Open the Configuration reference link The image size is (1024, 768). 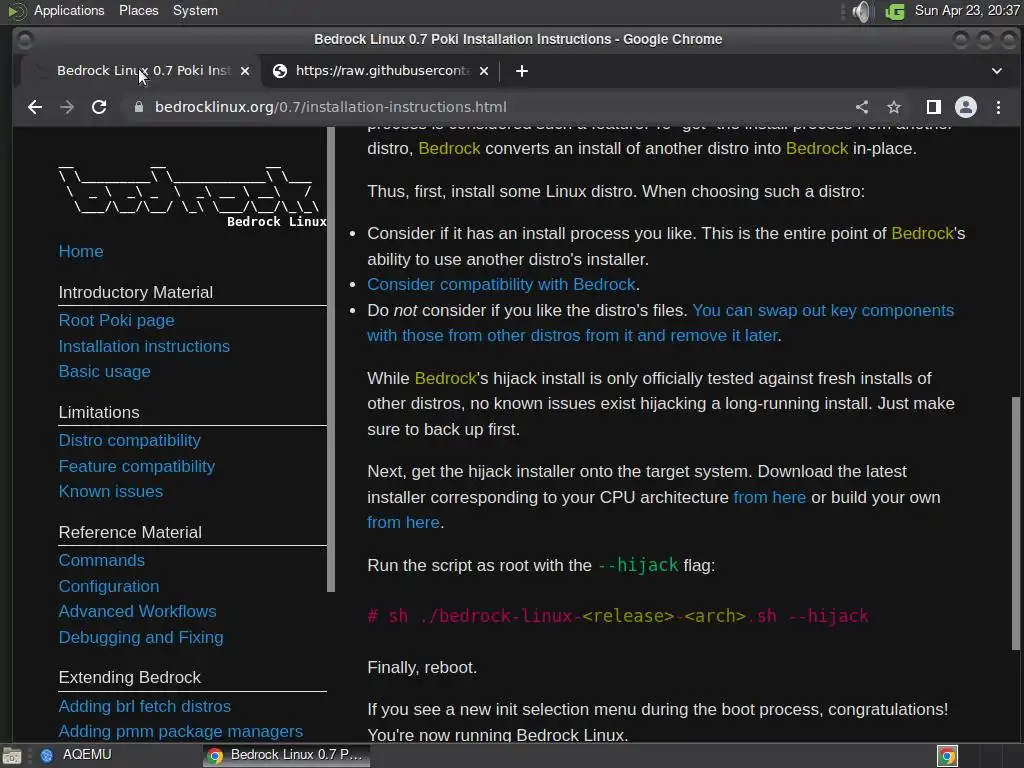[x=109, y=586]
